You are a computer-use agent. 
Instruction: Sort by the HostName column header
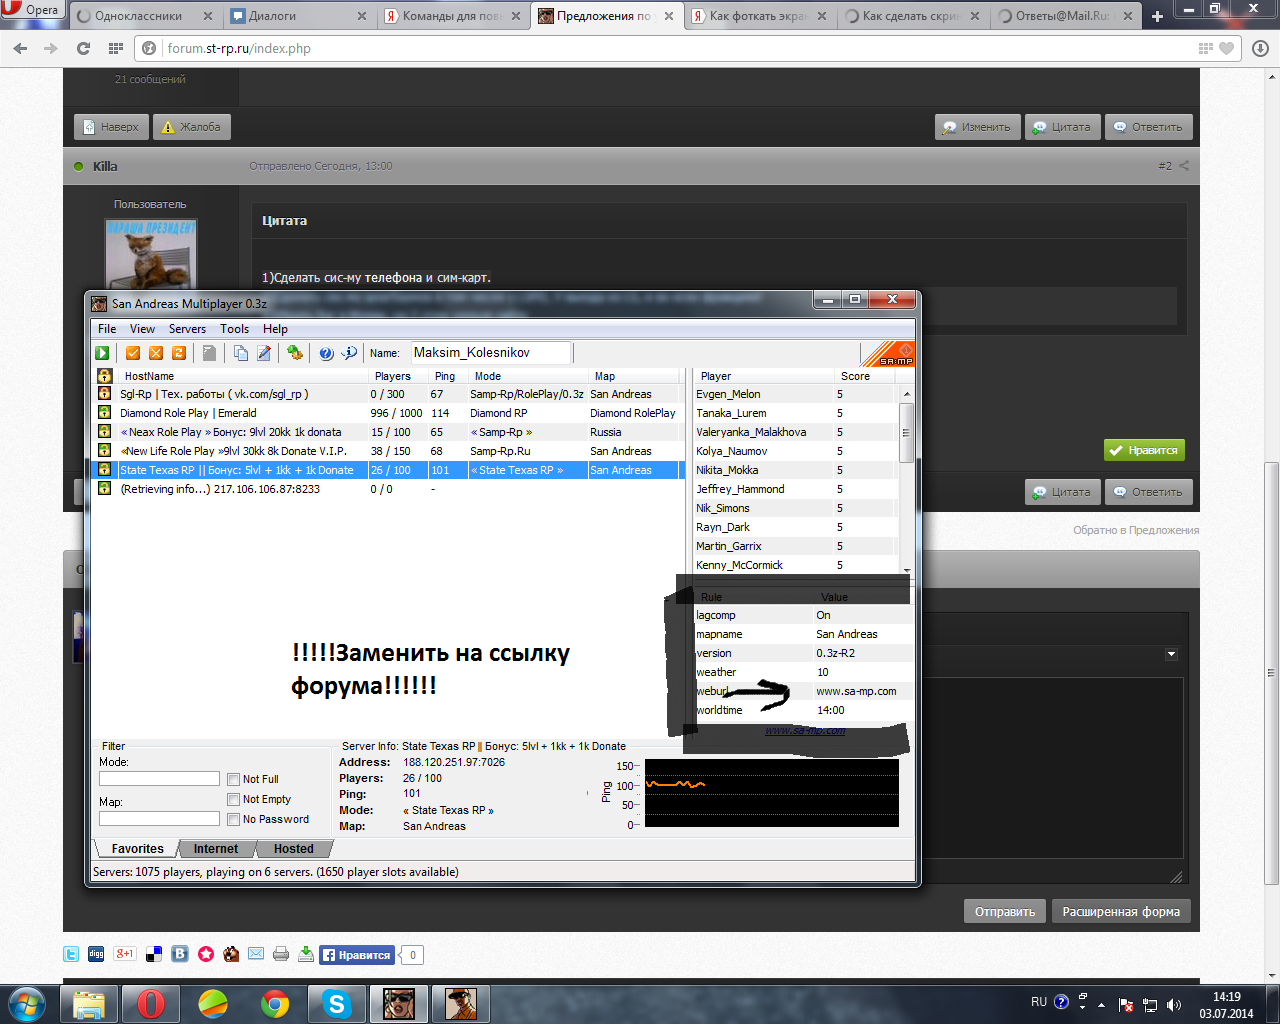(241, 376)
